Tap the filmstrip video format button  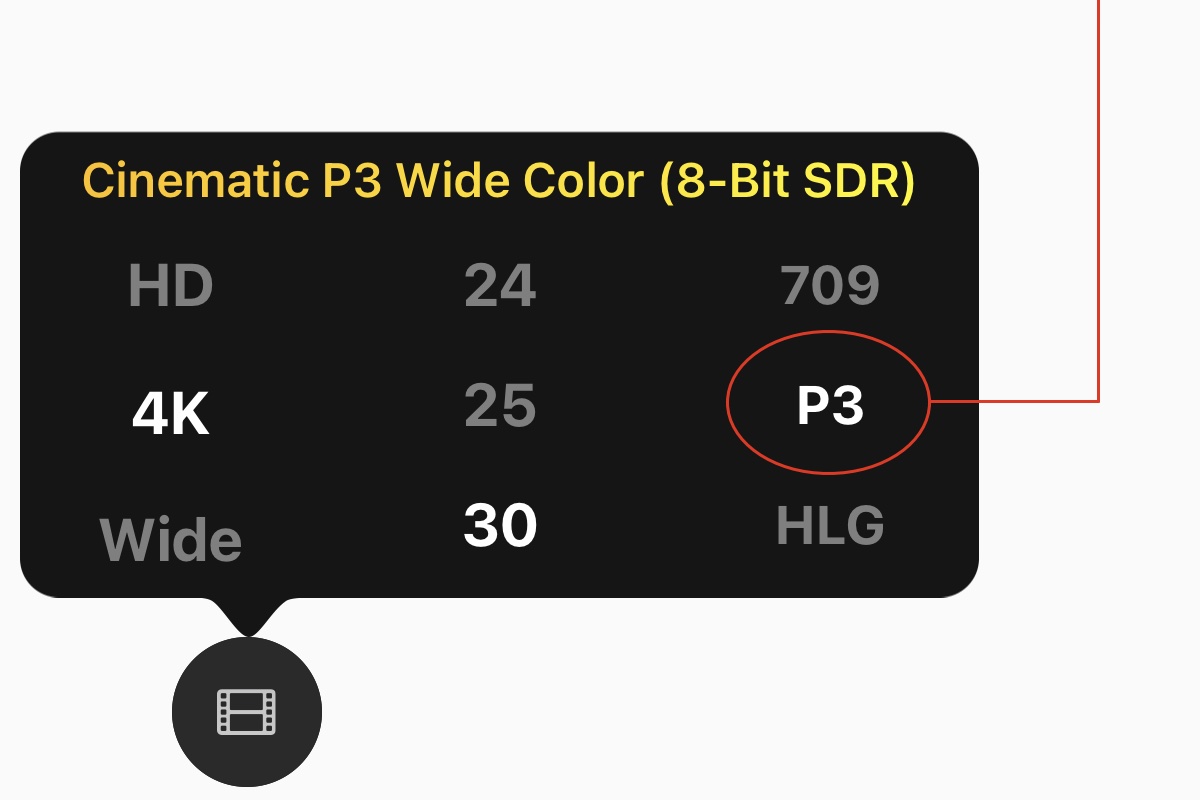[x=247, y=713]
